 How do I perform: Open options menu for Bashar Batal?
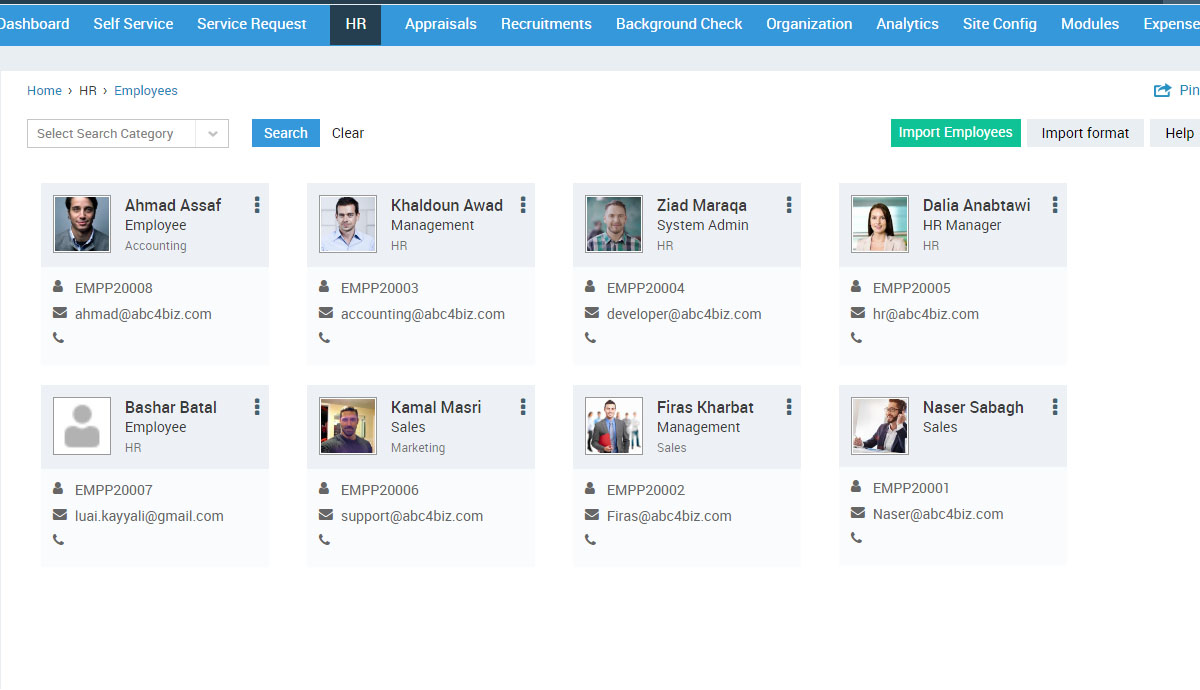pos(257,407)
